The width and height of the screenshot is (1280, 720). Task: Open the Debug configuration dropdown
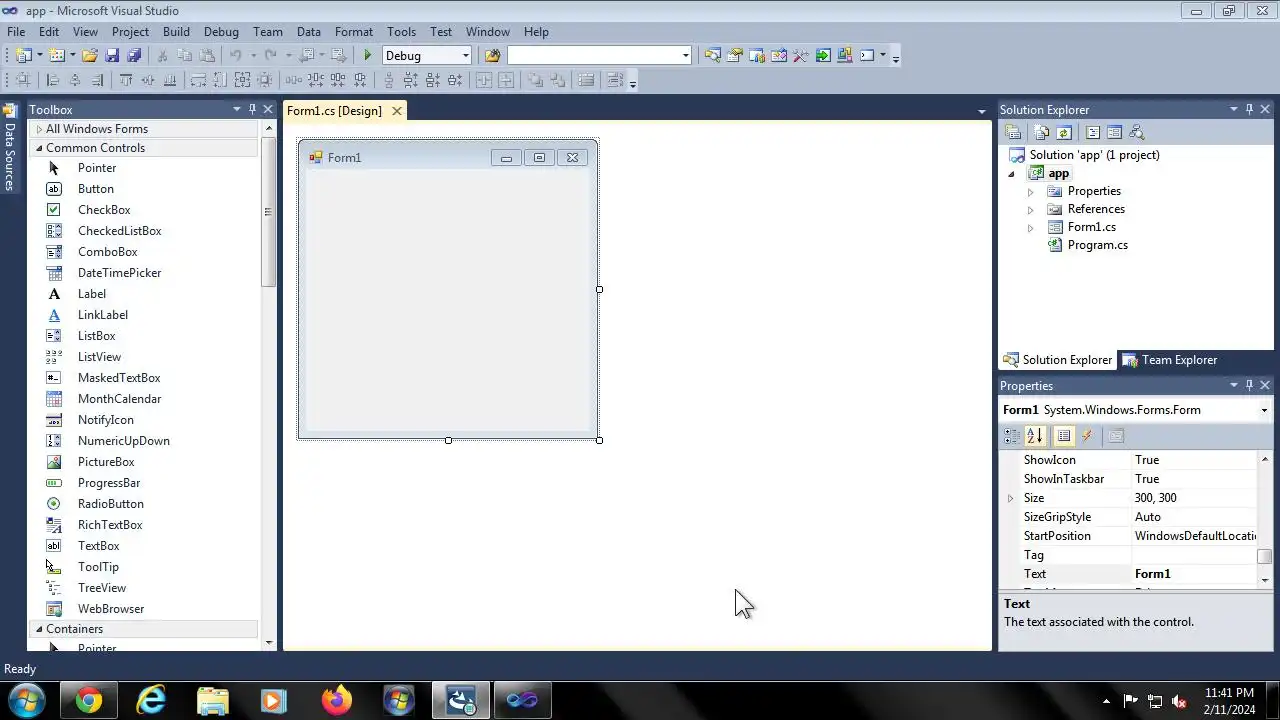coord(465,56)
